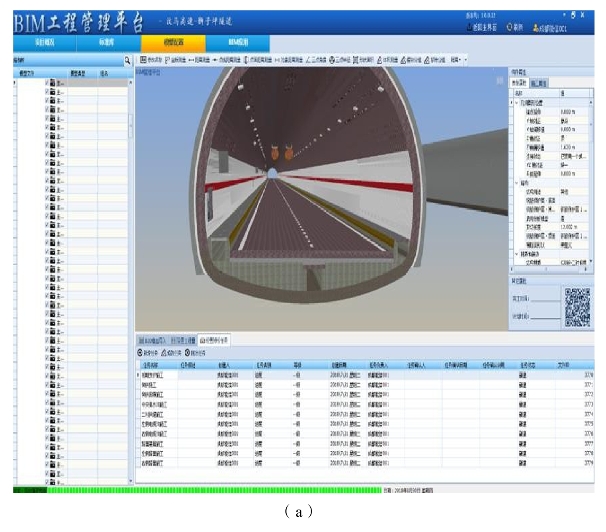Click the vertical scrollbar of model tree
The height and width of the screenshot is (532, 606).
pos(131,126)
